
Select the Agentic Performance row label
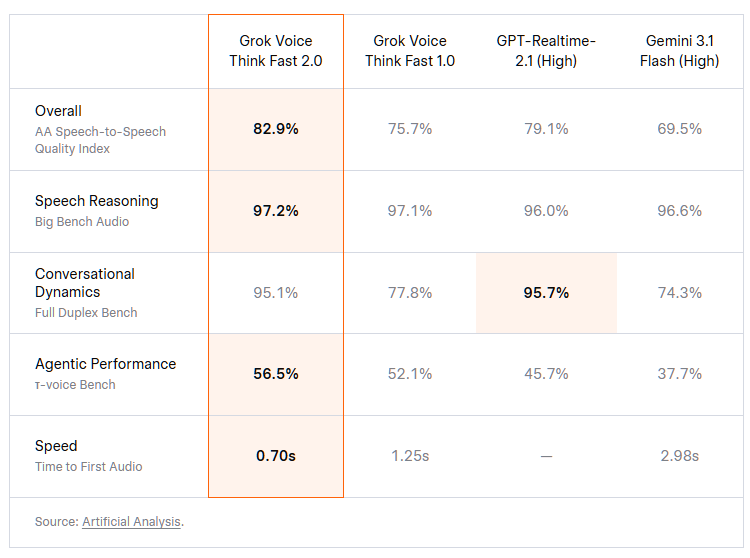[x=106, y=364]
